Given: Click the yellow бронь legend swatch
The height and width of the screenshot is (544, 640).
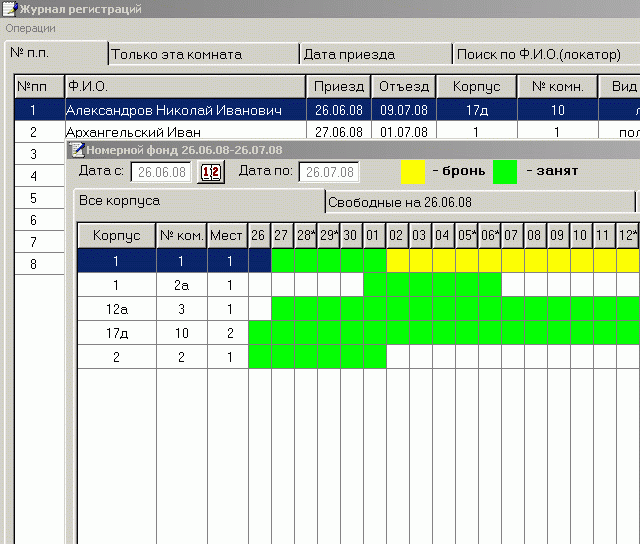Looking at the screenshot, I should pyautogui.click(x=413, y=172).
